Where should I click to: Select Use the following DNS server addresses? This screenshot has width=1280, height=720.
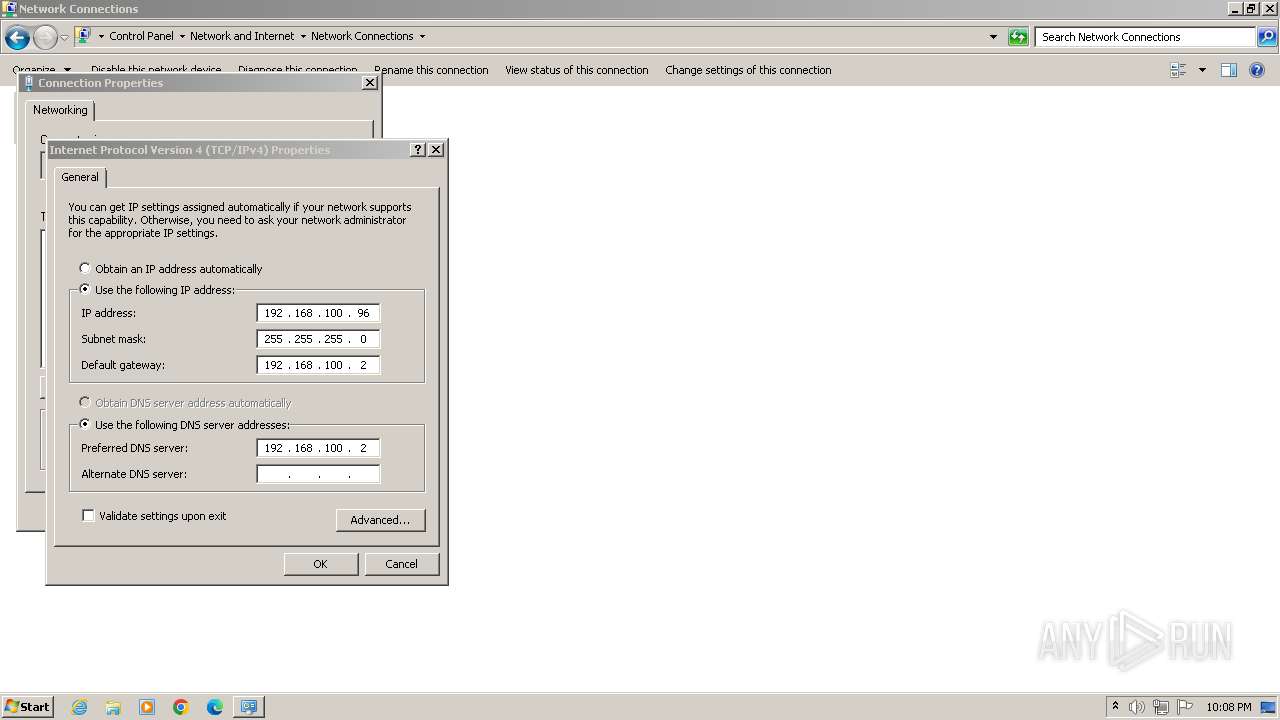pyautogui.click(x=184, y=425)
